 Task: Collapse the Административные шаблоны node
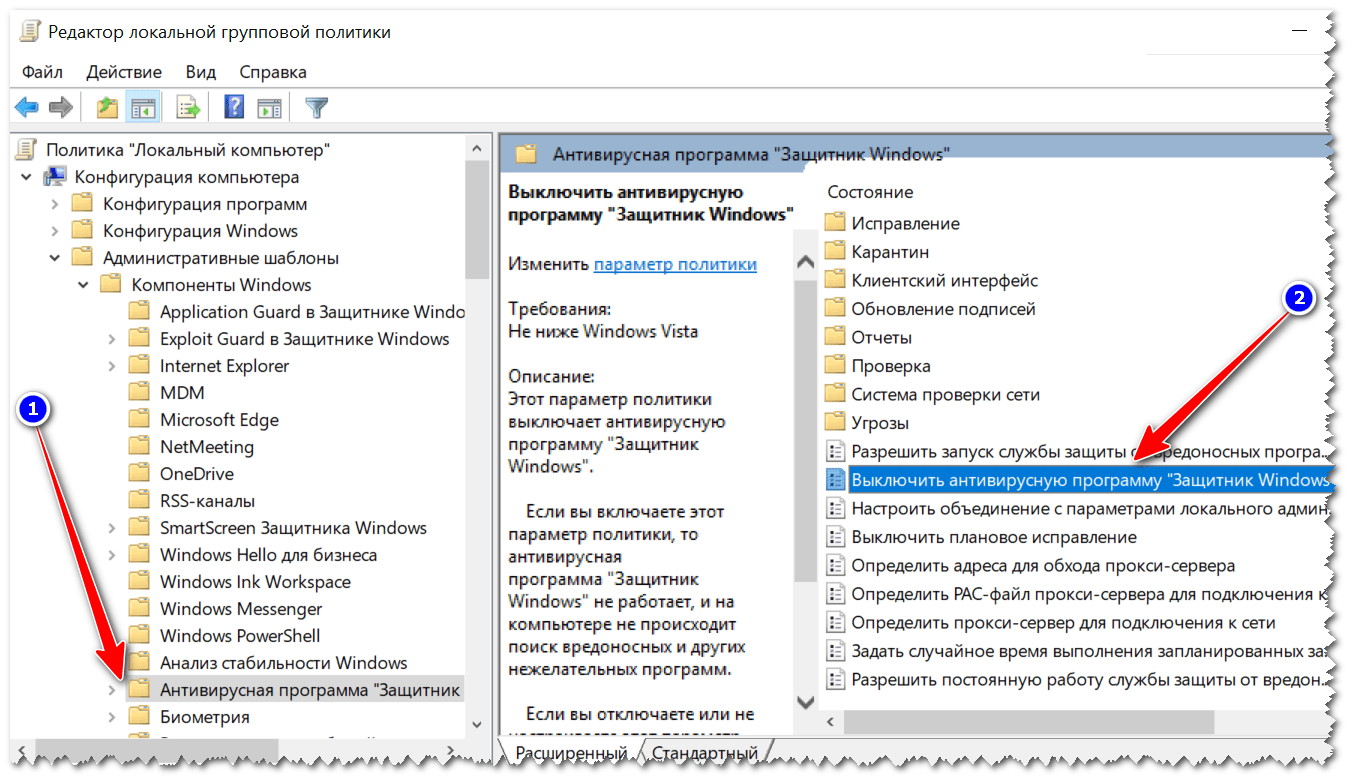(55, 258)
